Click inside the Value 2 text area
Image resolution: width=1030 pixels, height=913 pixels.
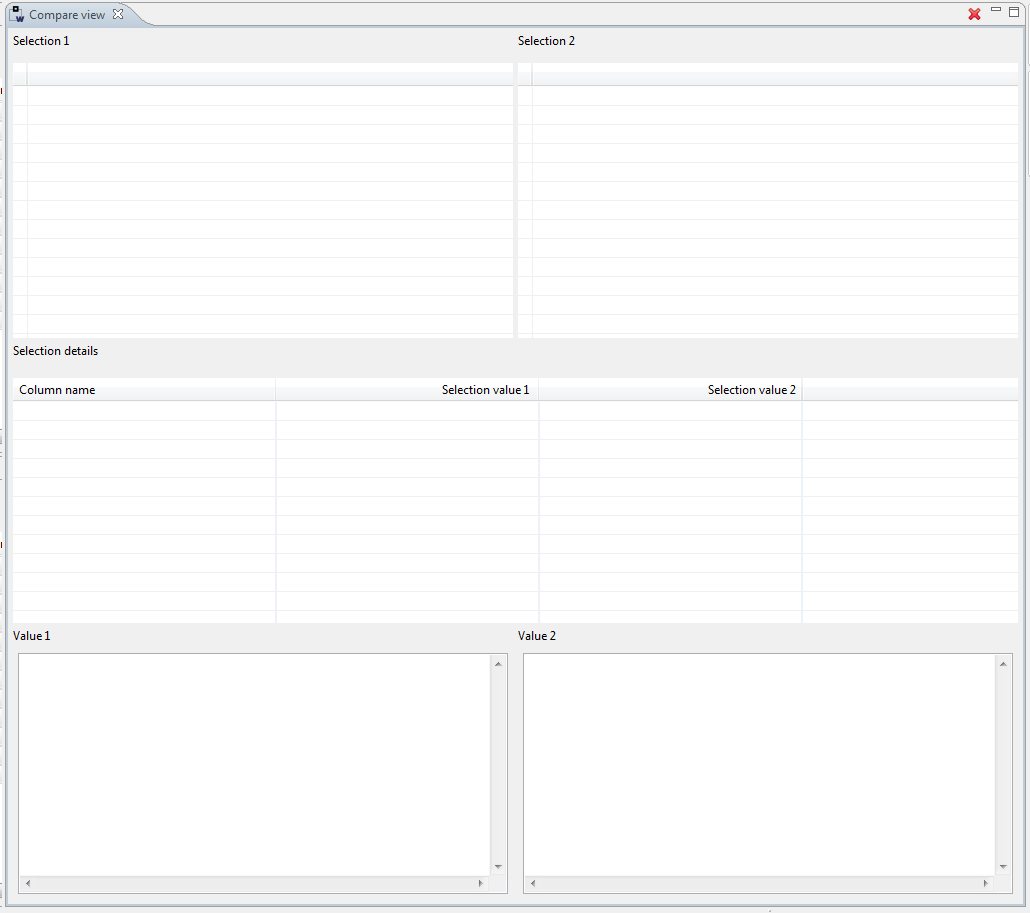(760, 765)
